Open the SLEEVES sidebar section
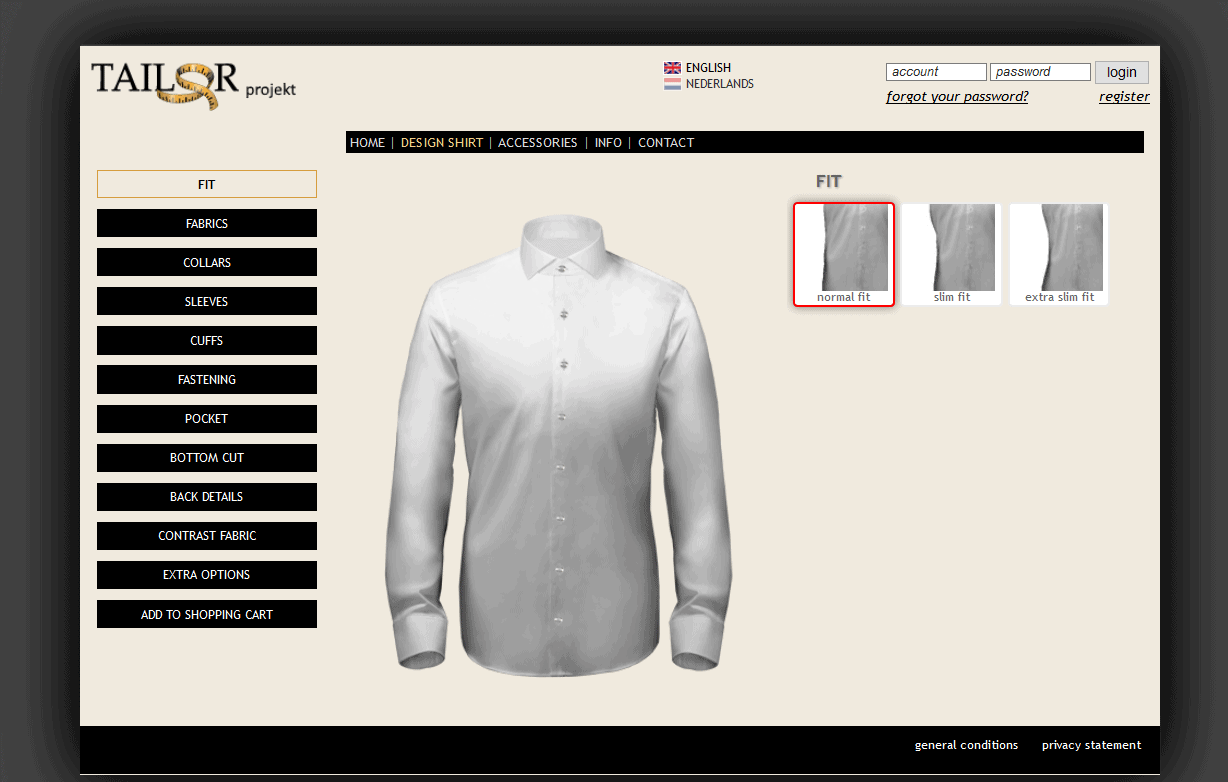Viewport: 1228px width, 782px height. point(207,301)
